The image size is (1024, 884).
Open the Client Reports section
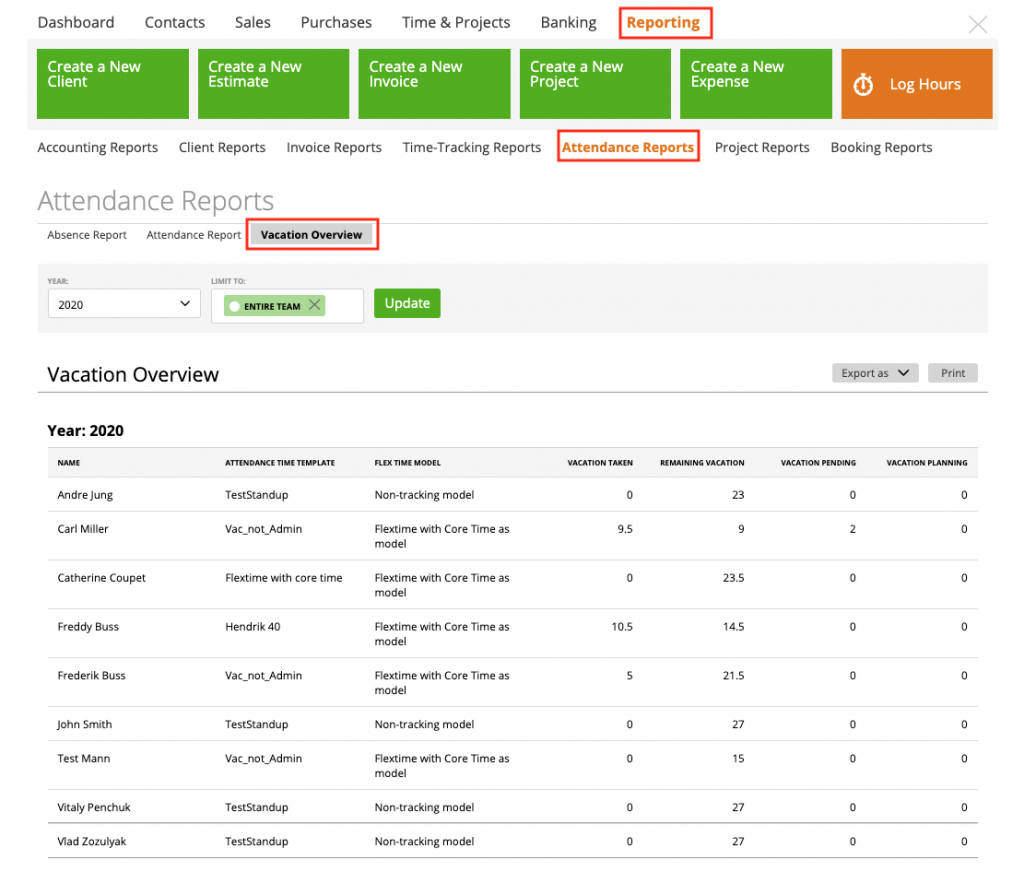pos(222,147)
